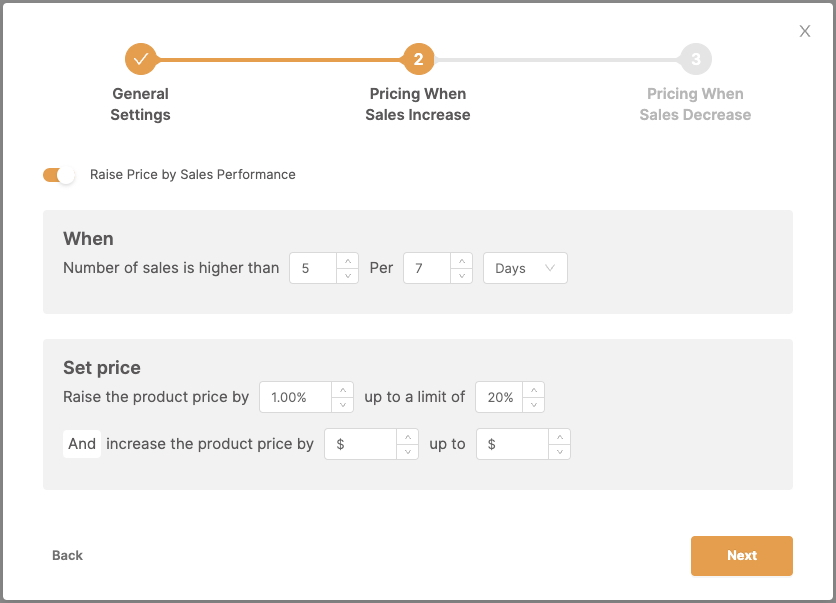Click the up arrow beside 1.00% raise field
Screen dimensions: 836x603
343,389
